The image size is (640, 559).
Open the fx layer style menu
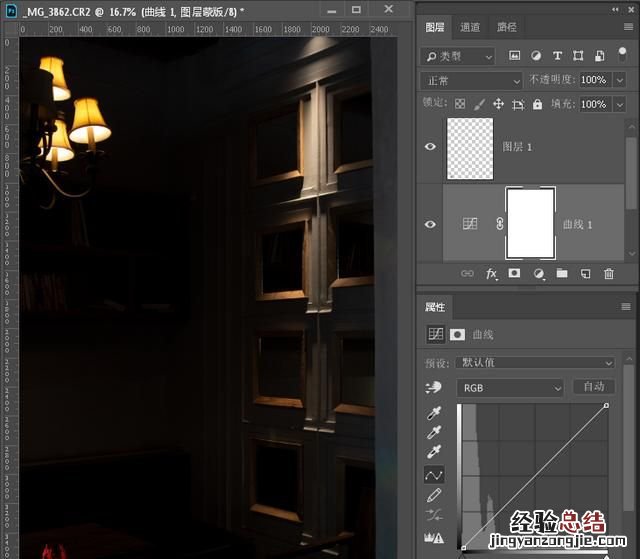491,273
